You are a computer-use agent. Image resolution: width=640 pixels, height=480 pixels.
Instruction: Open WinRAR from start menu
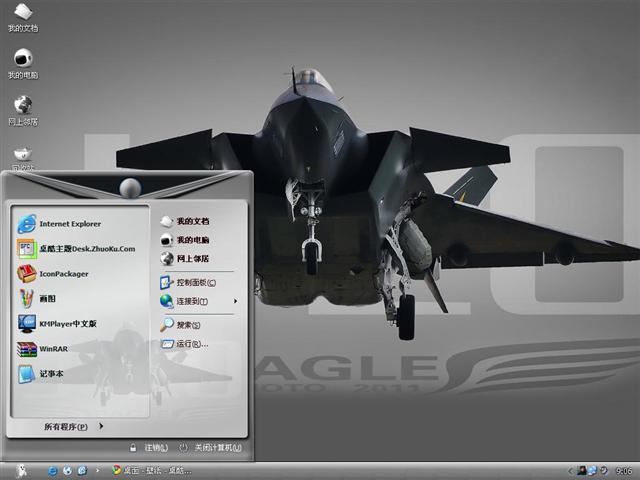click(42, 349)
